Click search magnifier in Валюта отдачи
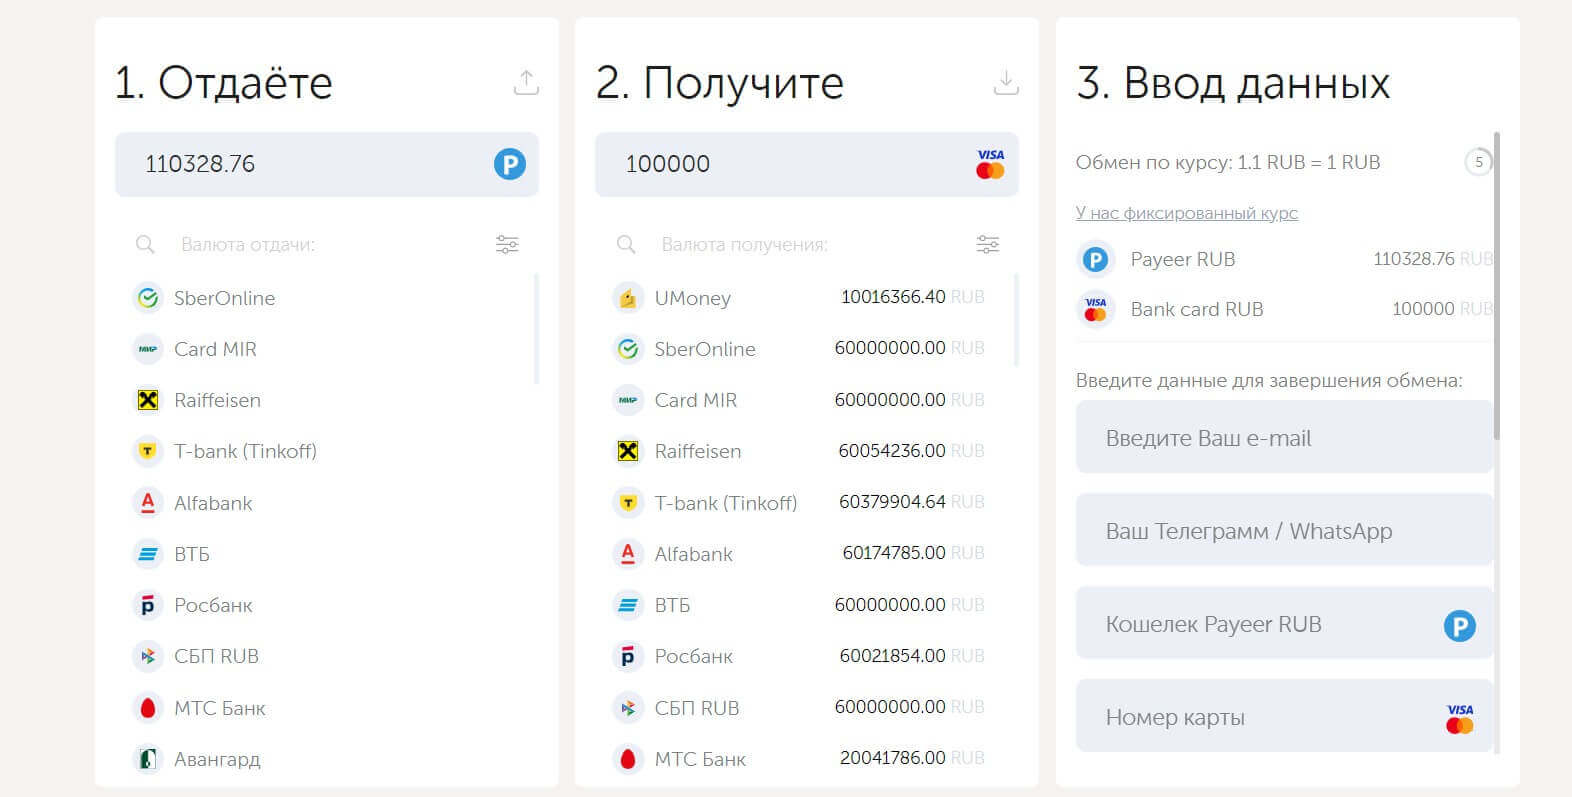Viewport: 1572px width, 797px height. click(x=146, y=244)
